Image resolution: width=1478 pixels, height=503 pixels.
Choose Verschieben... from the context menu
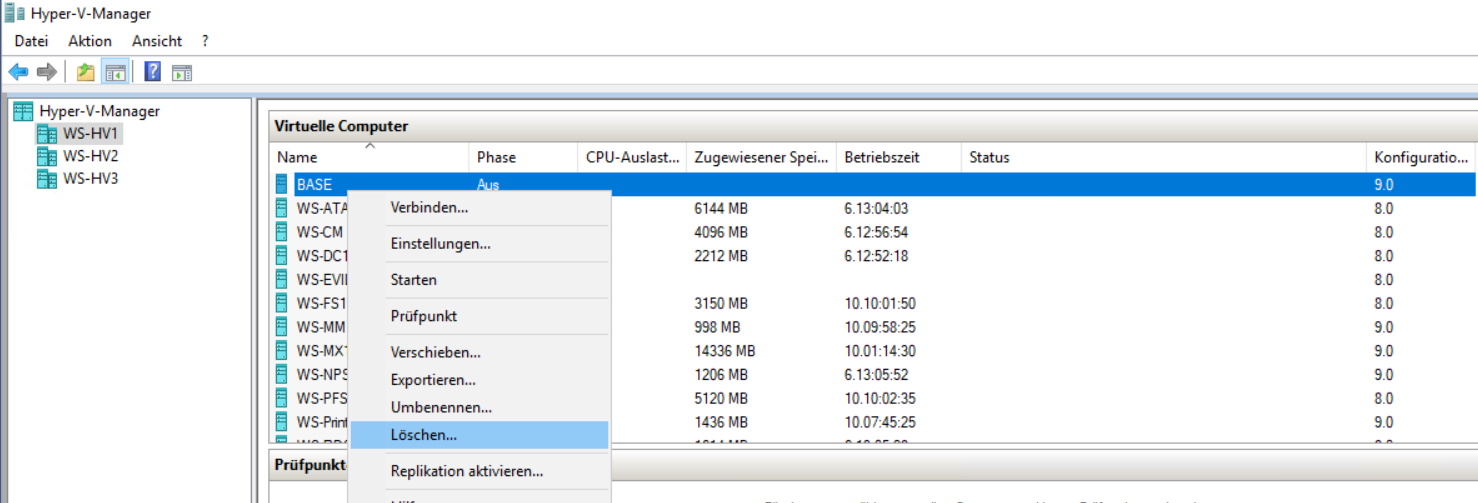[x=479, y=353]
